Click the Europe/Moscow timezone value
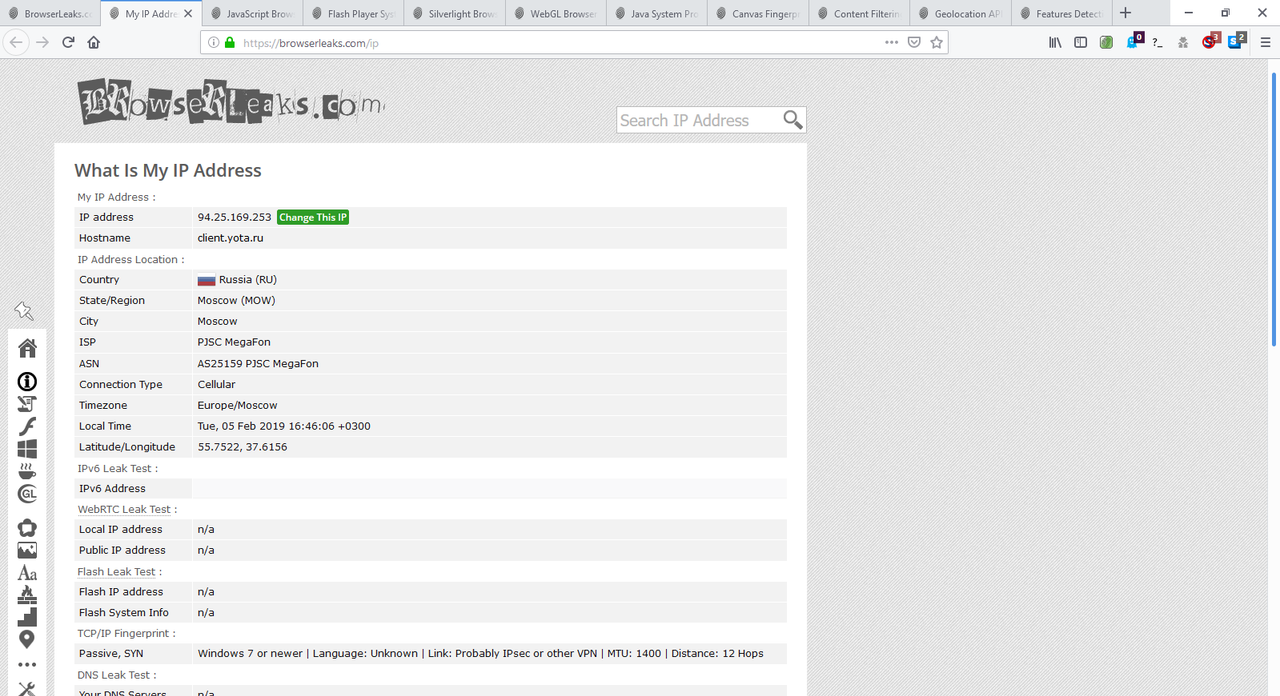The image size is (1280, 696). pos(237,405)
